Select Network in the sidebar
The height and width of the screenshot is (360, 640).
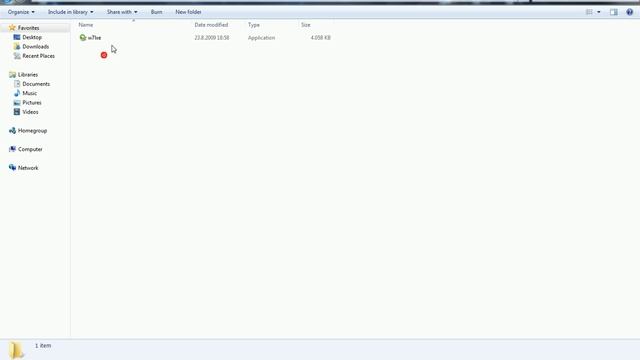28,168
